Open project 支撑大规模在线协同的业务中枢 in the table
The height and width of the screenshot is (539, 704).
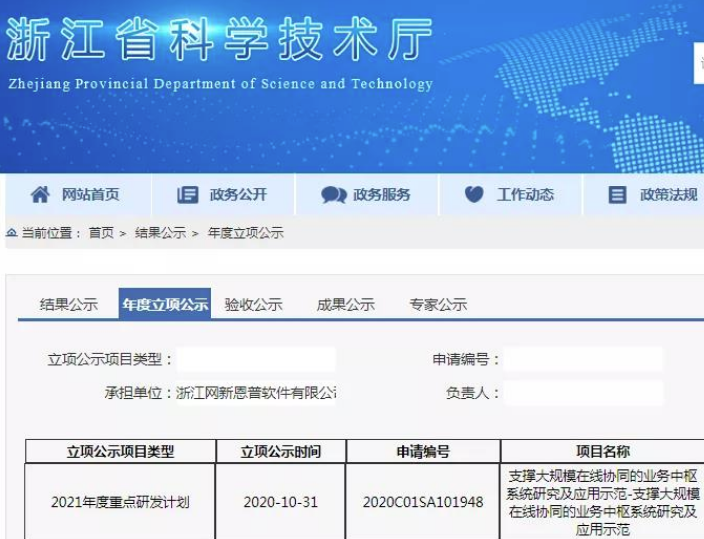pyautogui.click(x=602, y=502)
